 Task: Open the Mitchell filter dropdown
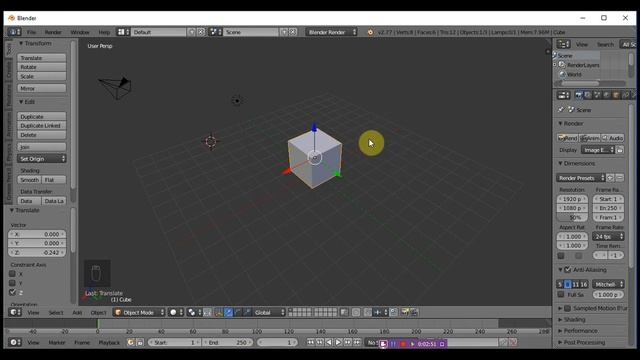click(x=608, y=284)
